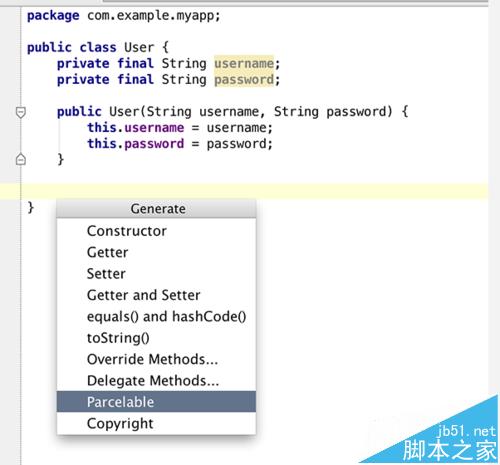Pick Getter and Setter option
The width and height of the screenshot is (500, 465).
coord(156,295)
